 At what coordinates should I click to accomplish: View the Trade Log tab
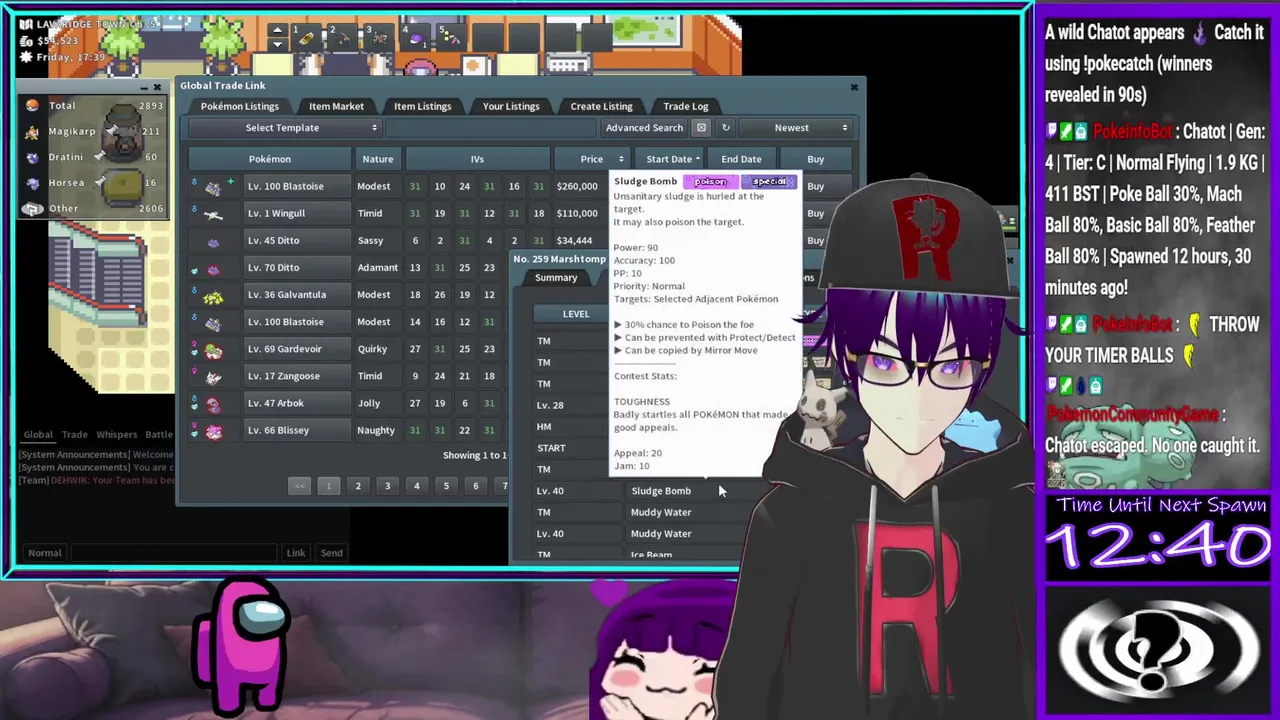coord(686,106)
